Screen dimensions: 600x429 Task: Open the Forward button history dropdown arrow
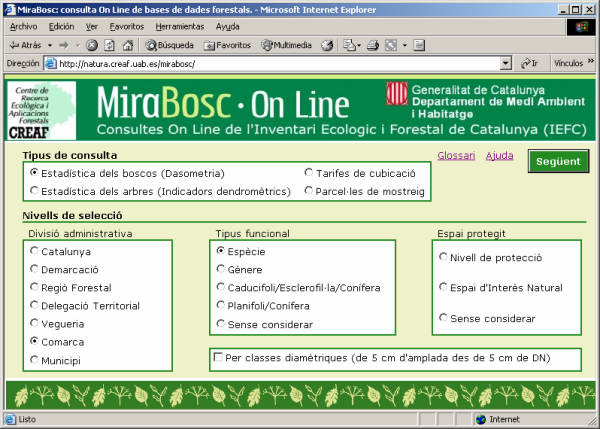pos(78,46)
